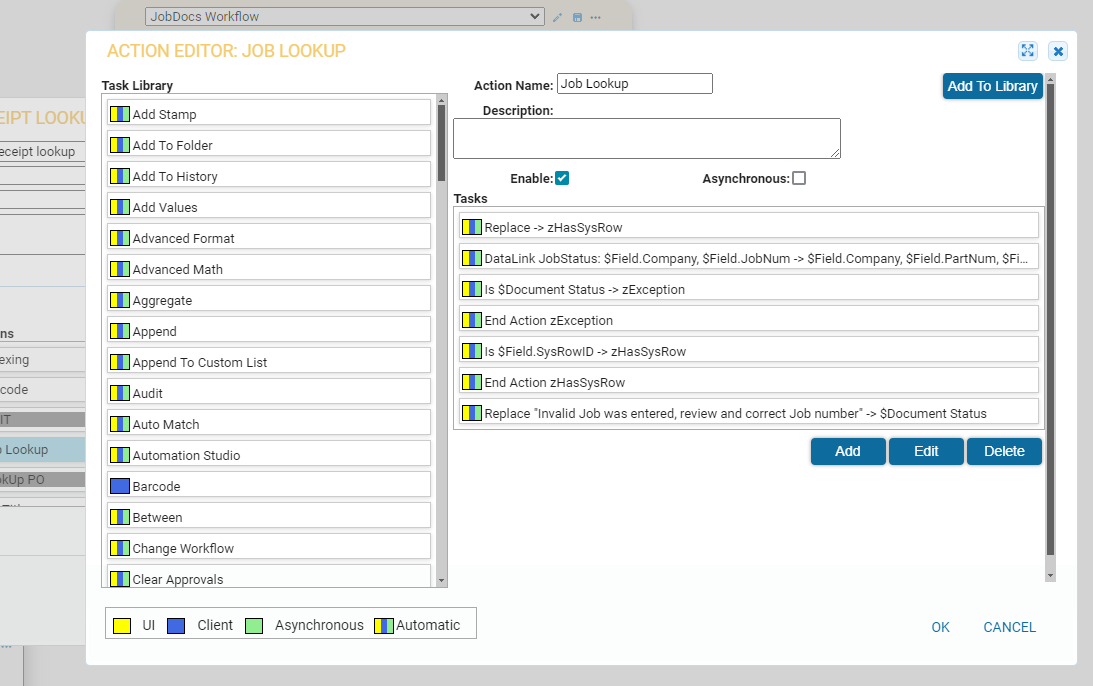Screen dimensions: 1093x686
Task: Click the Edit task button
Action: pos(926,451)
